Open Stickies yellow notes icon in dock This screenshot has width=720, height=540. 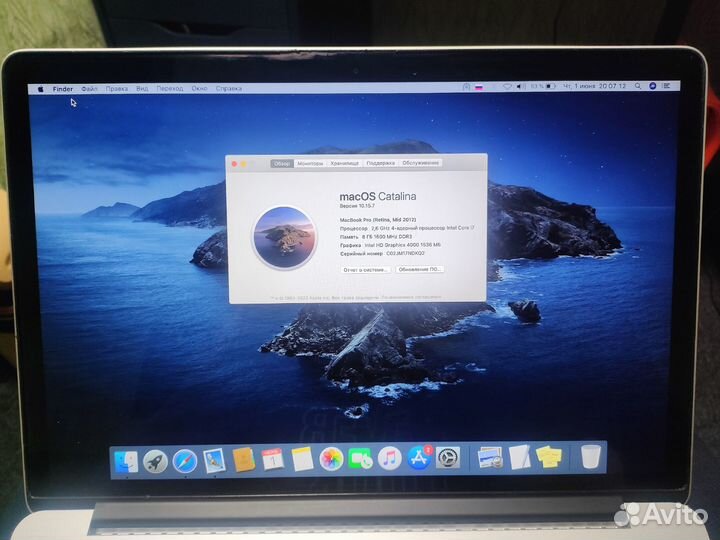click(x=549, y=457)
